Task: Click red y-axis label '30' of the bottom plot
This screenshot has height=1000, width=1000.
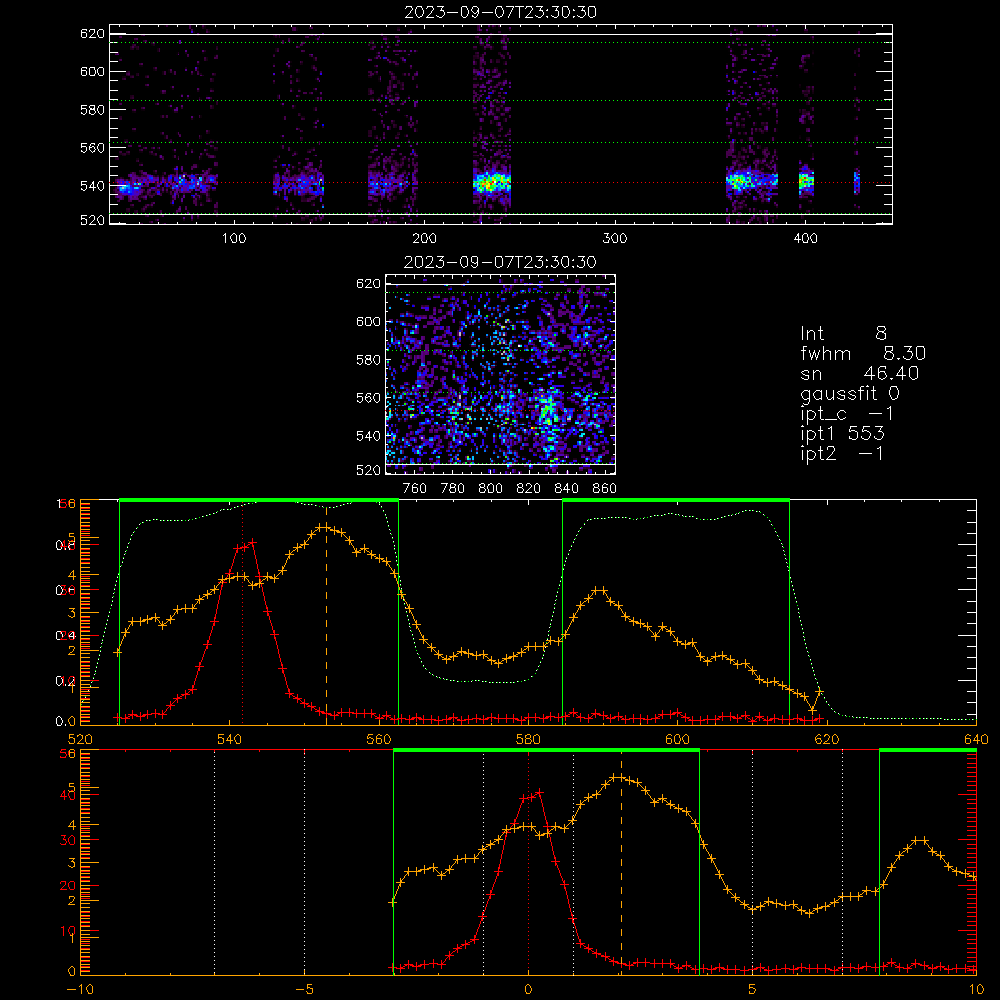Action: [68, 841]
